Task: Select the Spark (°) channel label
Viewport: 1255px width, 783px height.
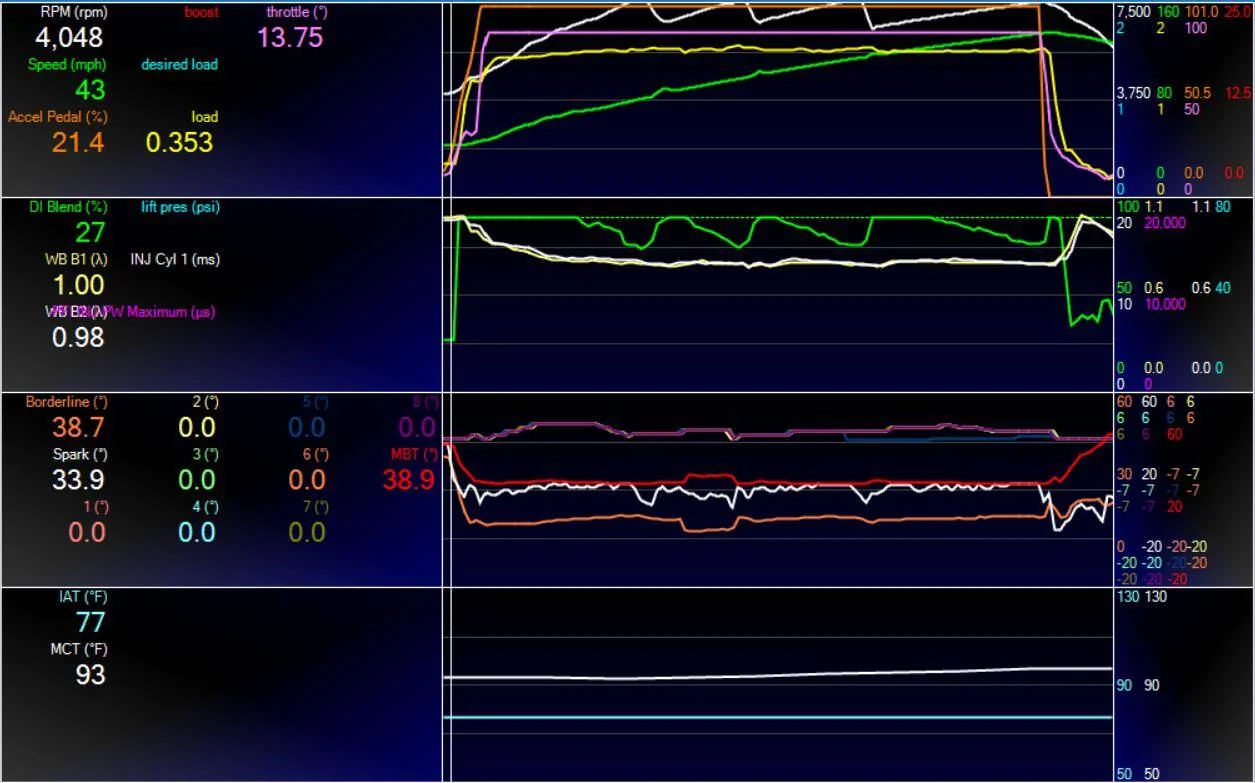Action: pos(80,454)
